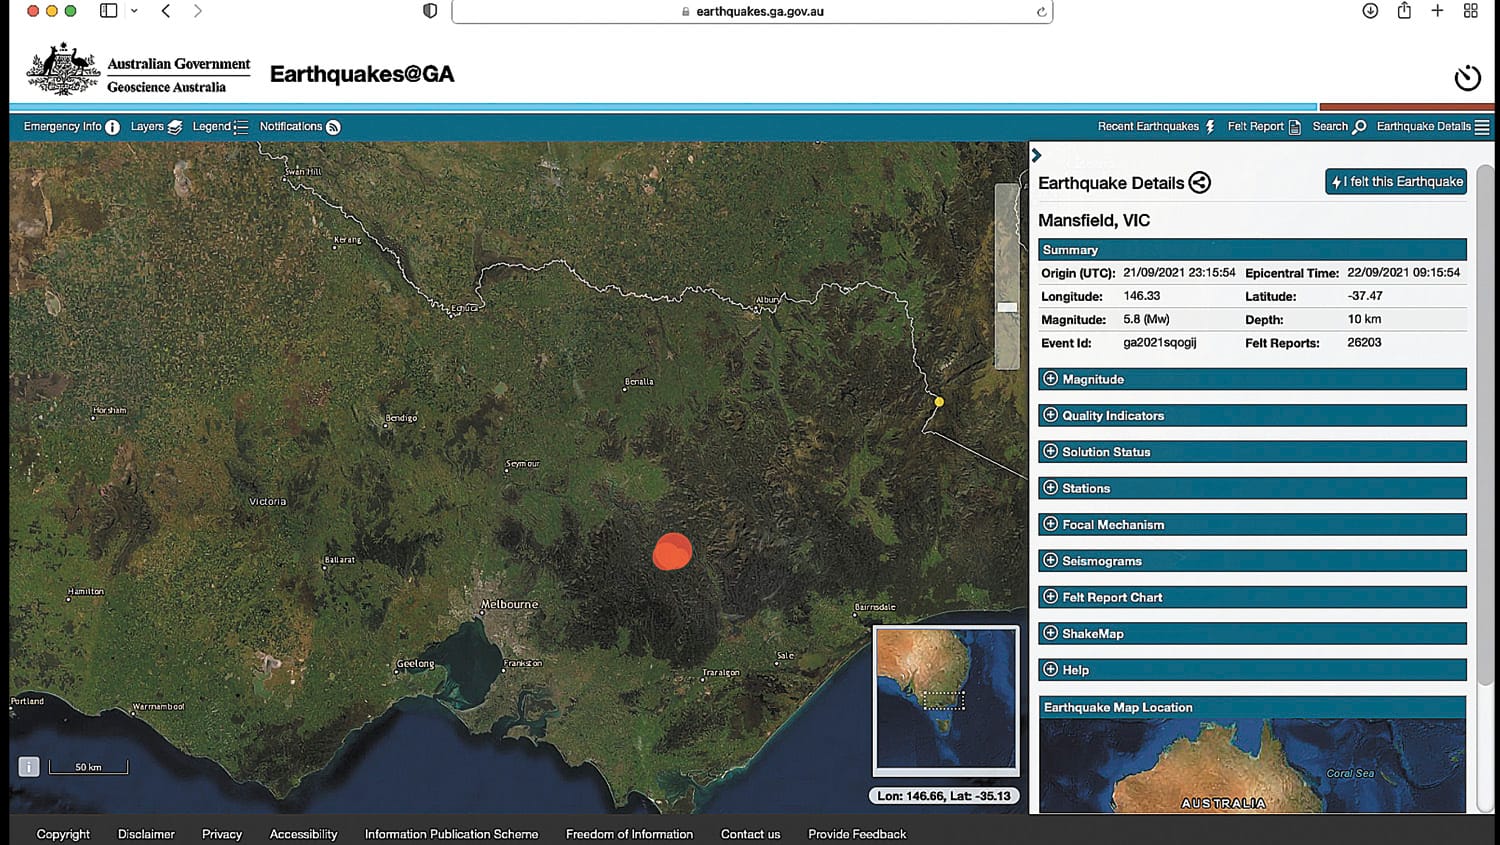Click the red earthquake epicentre marker
Screen dimensions: 1500x845
click(672, 551)
